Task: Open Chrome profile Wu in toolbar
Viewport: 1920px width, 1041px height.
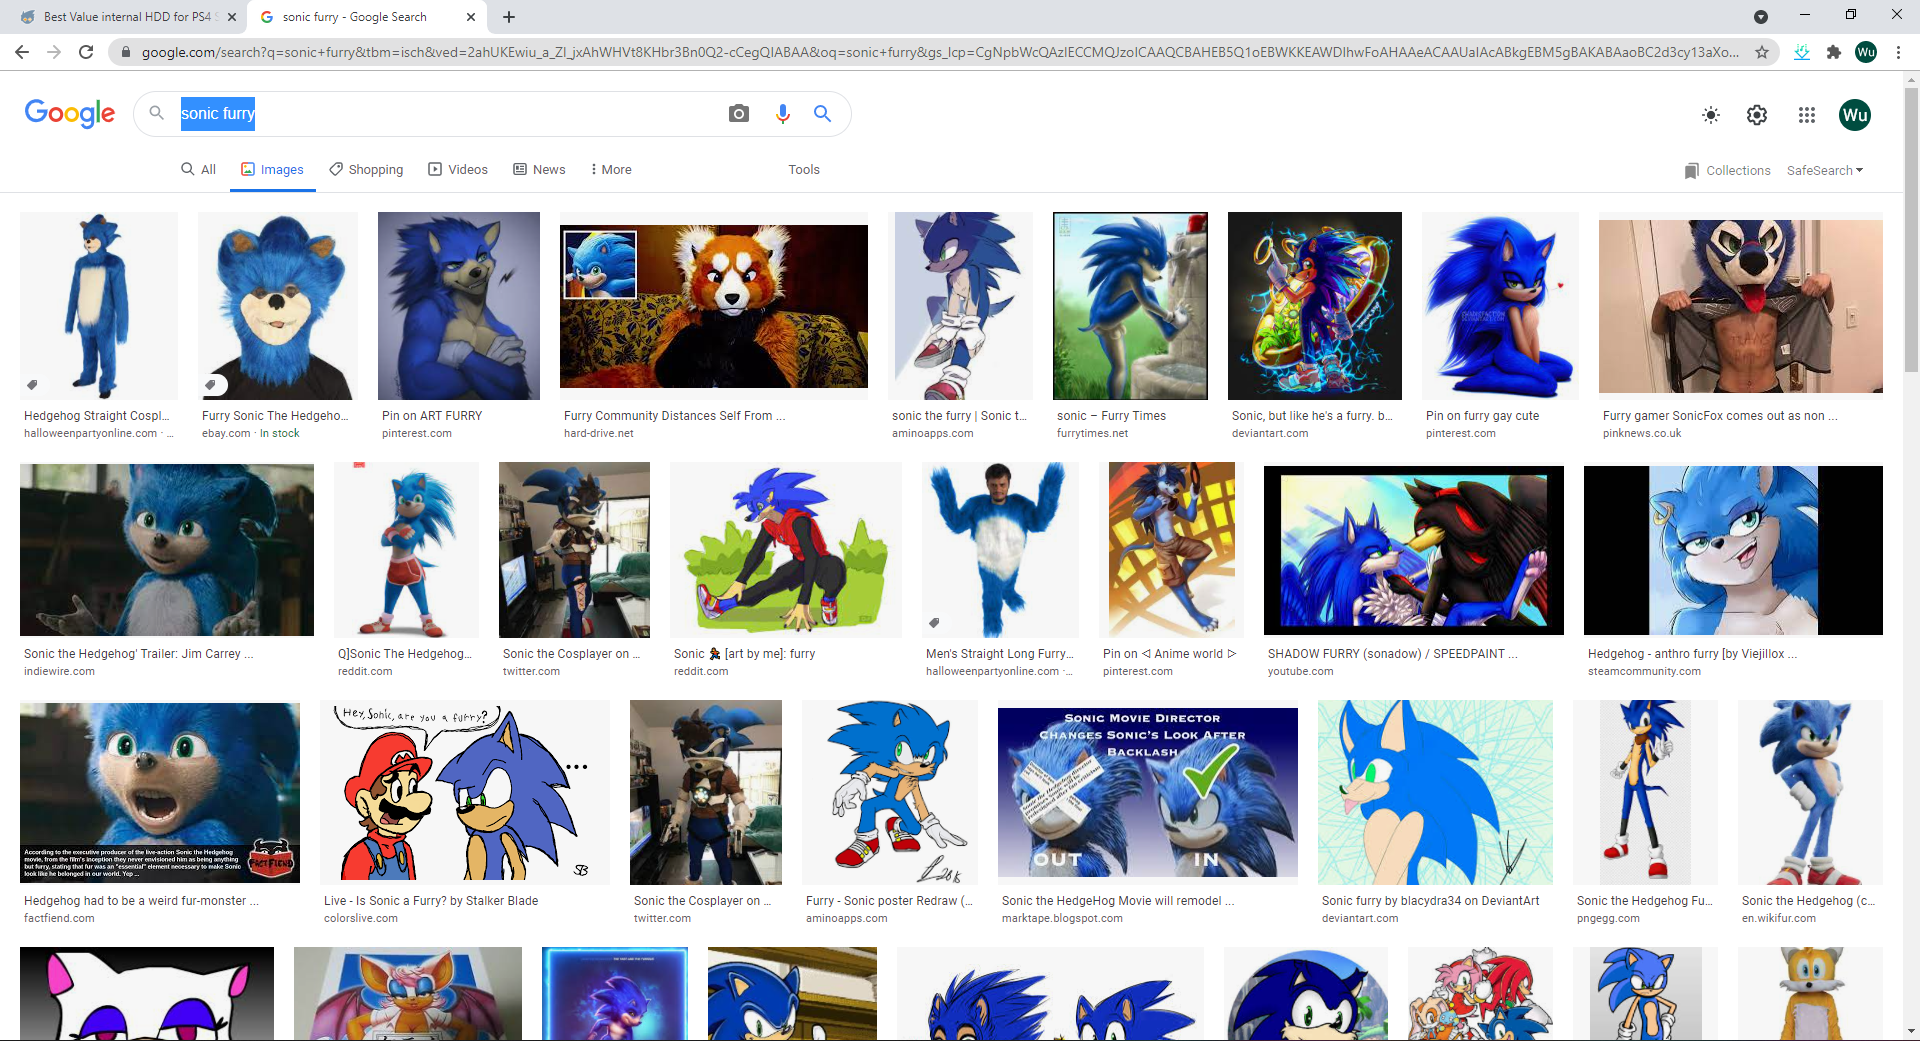Action: pos(1866,52)
